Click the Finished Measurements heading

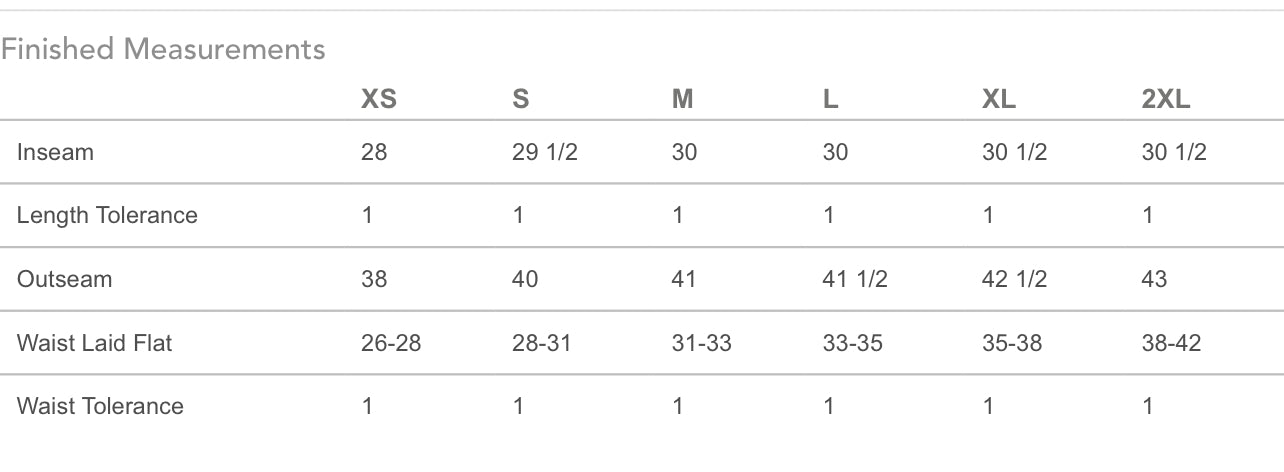(163, 49)
